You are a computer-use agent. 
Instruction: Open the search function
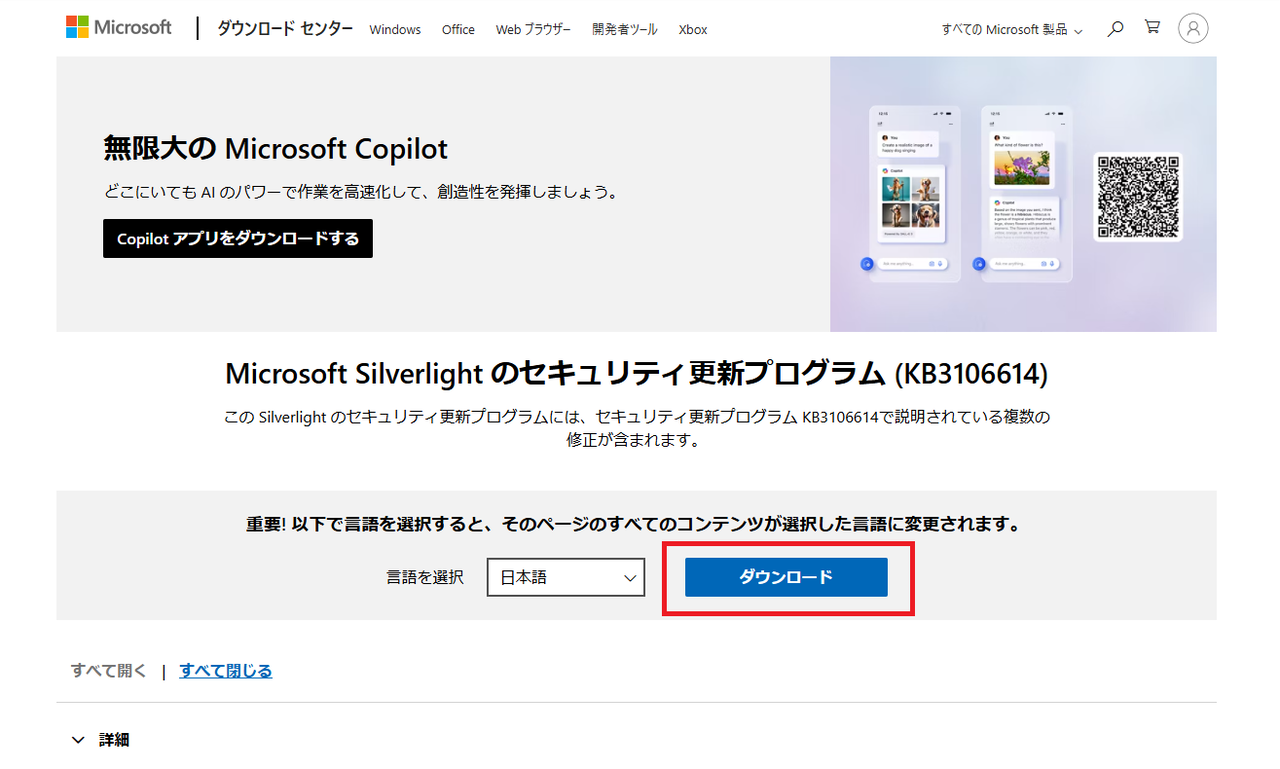coord(1114,28)
